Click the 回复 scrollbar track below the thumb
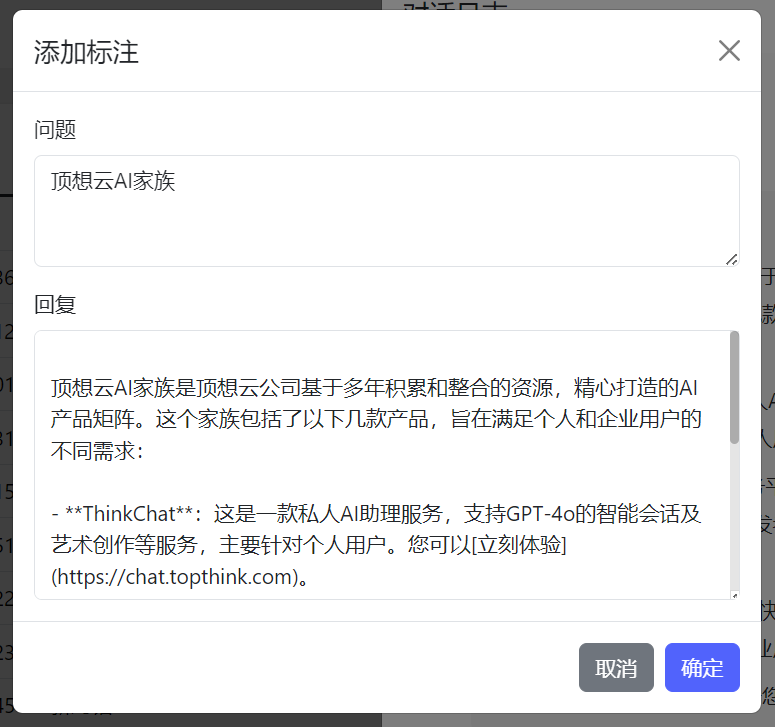 (734, 520)
